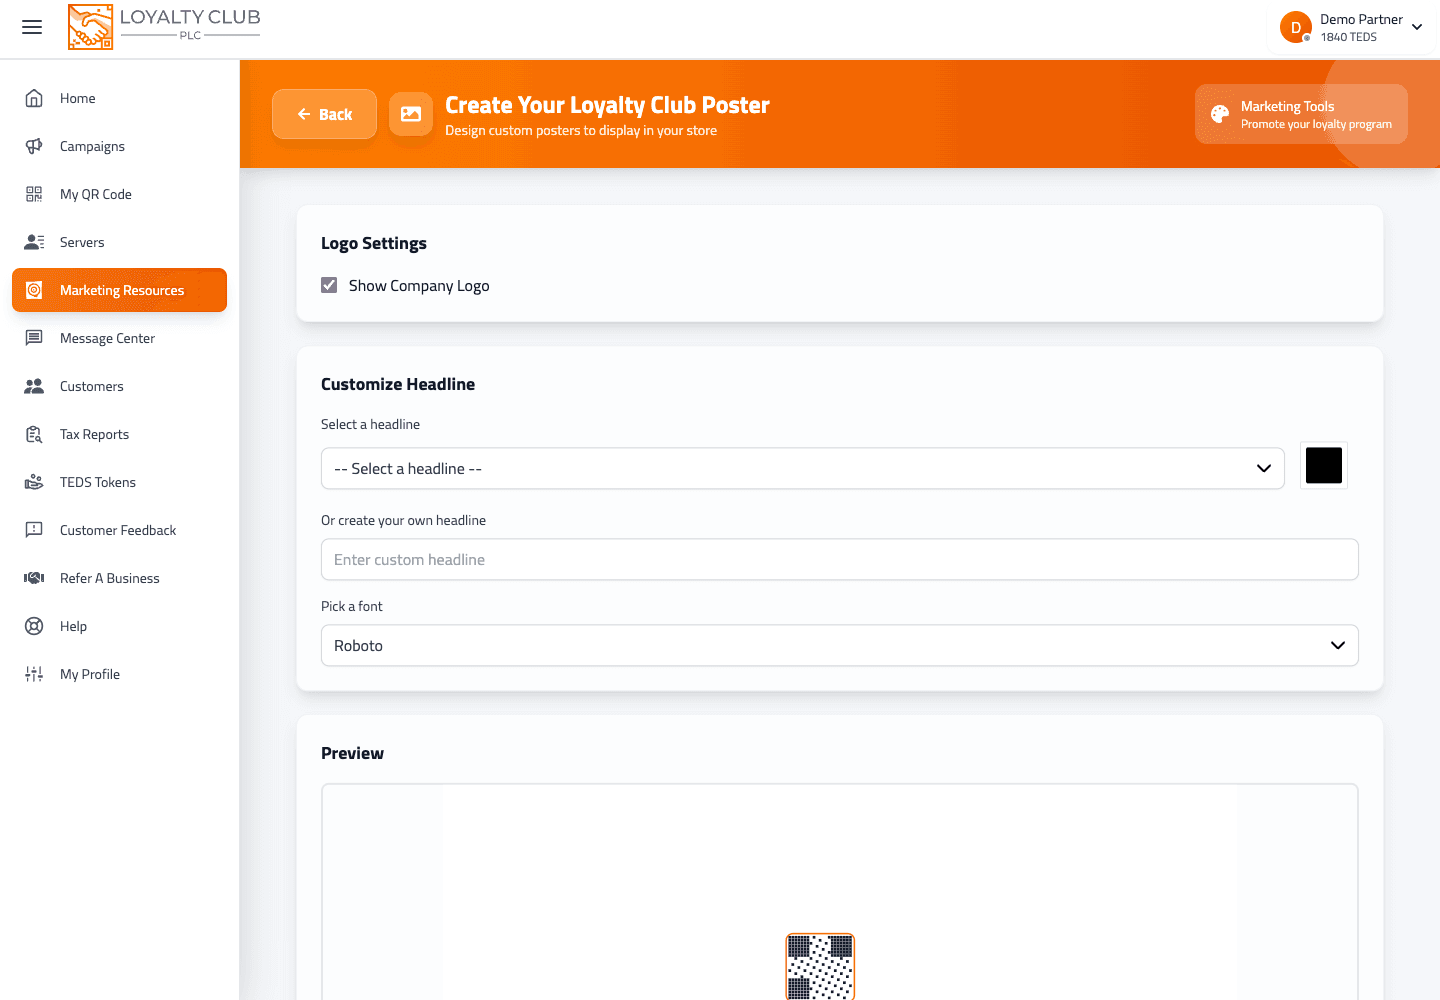Open My Profile settings

[119, 674]
